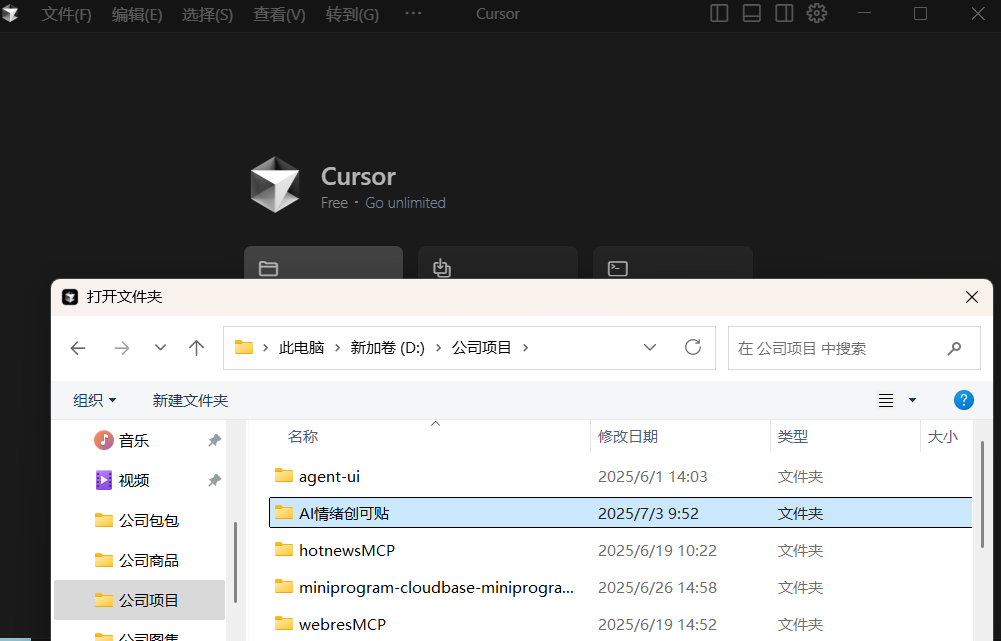The width and height of the screenshot is (1001, 641).
Task: Expand chevron after 新加卷 (D:) in path
Action: point(439,348)
